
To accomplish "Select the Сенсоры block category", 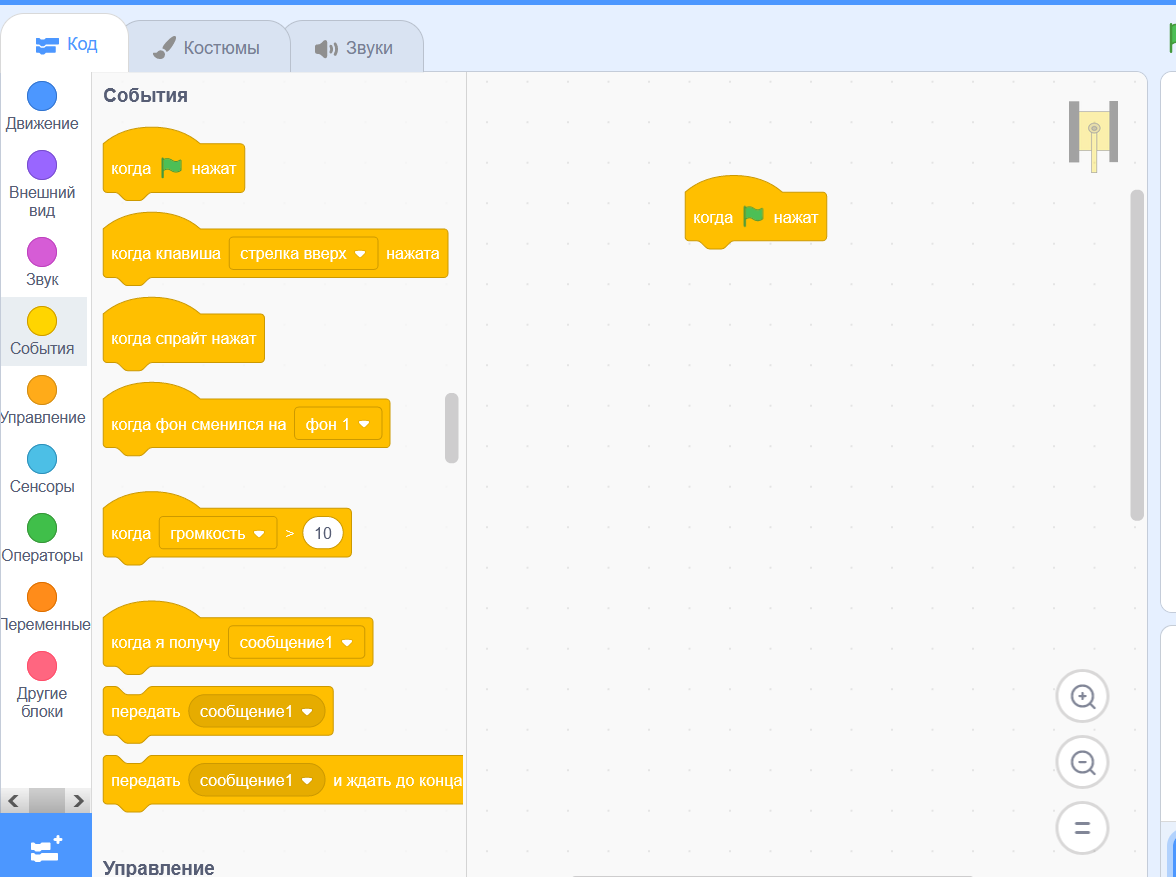I will coord(42,470).
